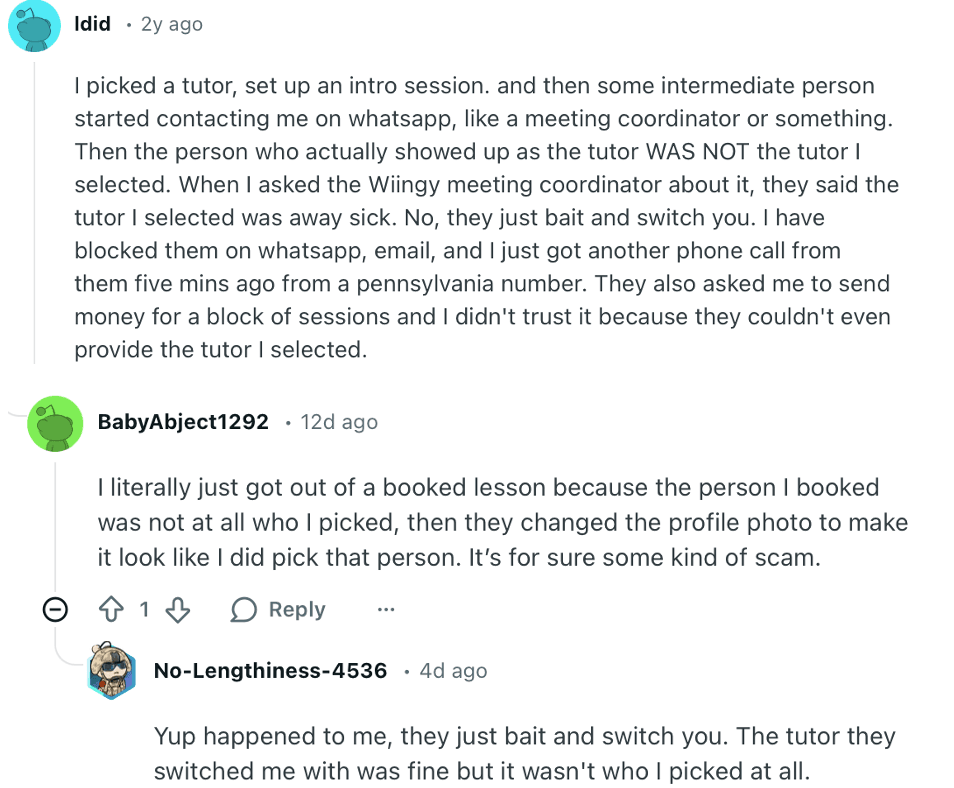Image resolution: width=954 pixels, height=788 pixels.
Task: Click the Reply speech bubble icon
Action: 243,609
